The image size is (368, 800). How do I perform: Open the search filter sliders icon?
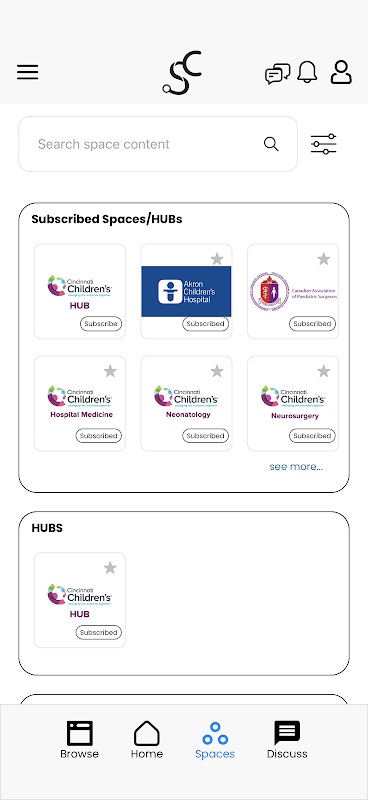324,144
